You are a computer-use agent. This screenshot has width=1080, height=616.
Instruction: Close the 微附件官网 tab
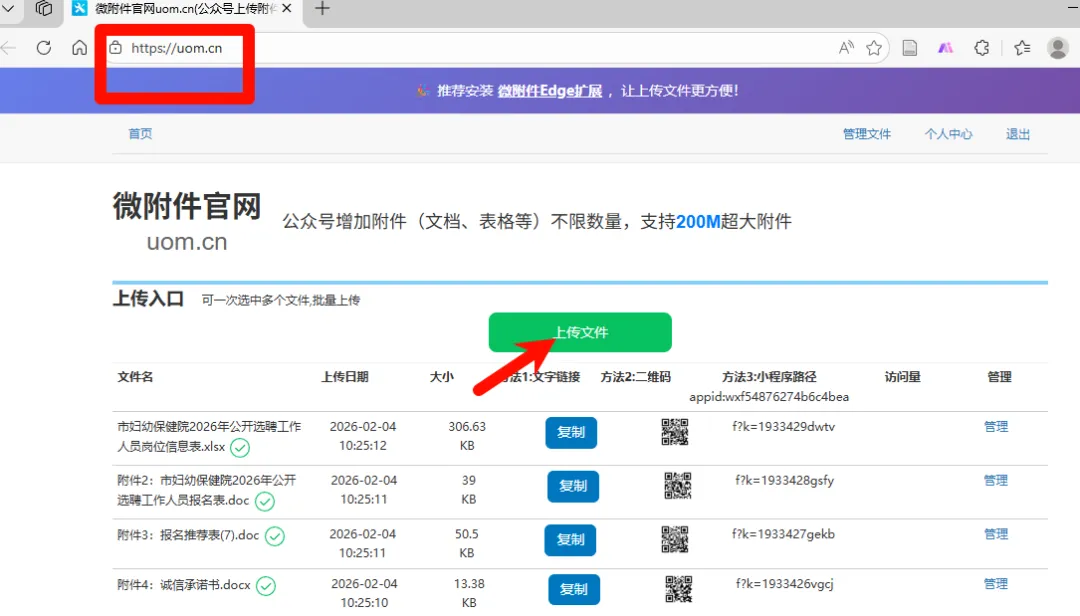[x=287, y=9]
